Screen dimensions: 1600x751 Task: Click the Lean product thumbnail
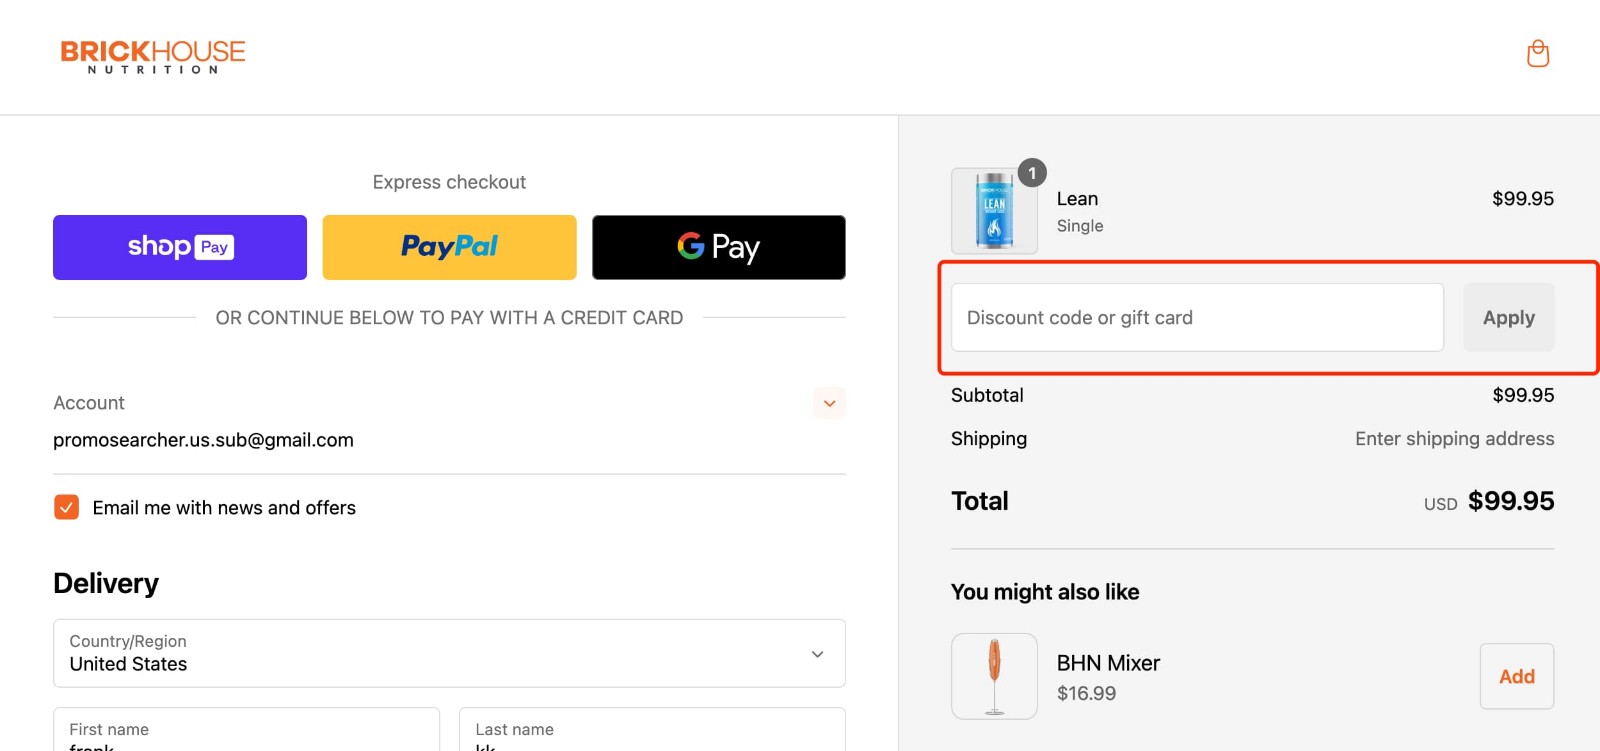click(993, 211)
